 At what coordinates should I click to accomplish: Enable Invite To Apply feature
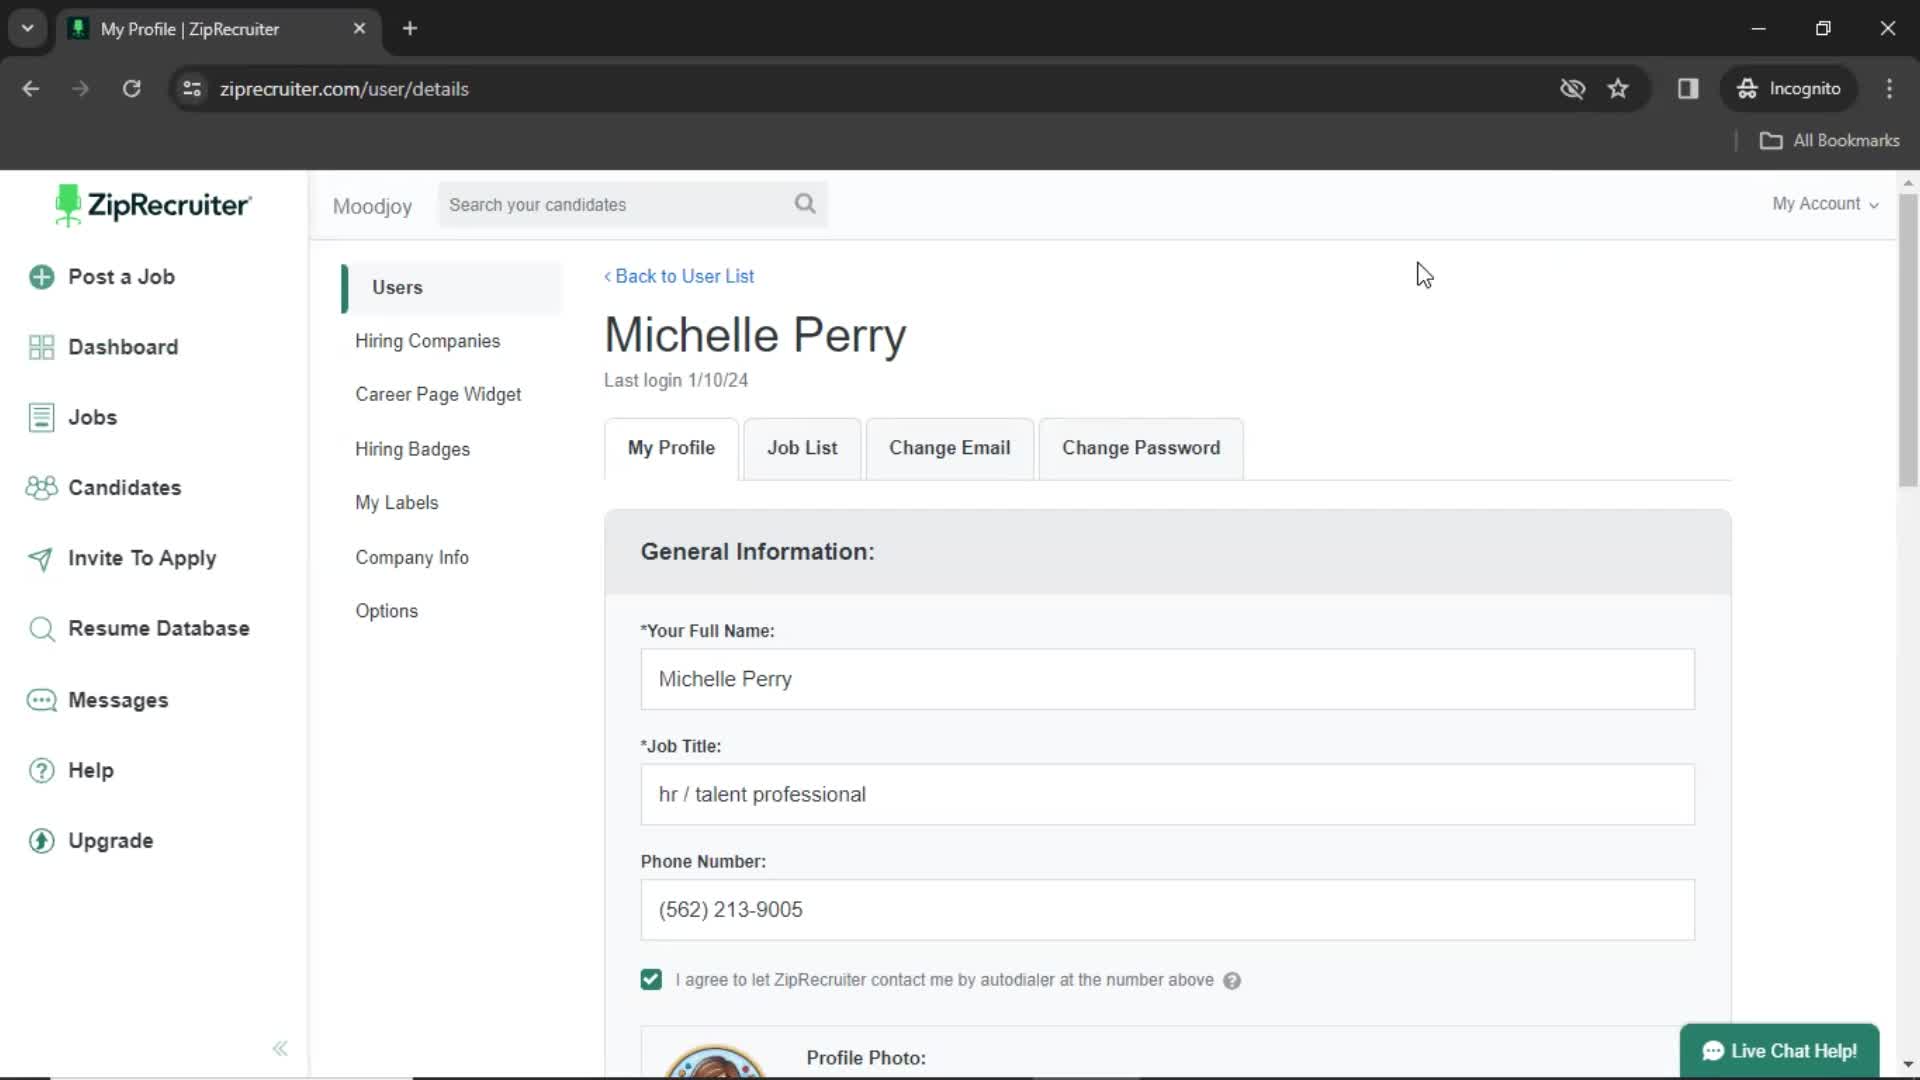[x=142, y=556]
